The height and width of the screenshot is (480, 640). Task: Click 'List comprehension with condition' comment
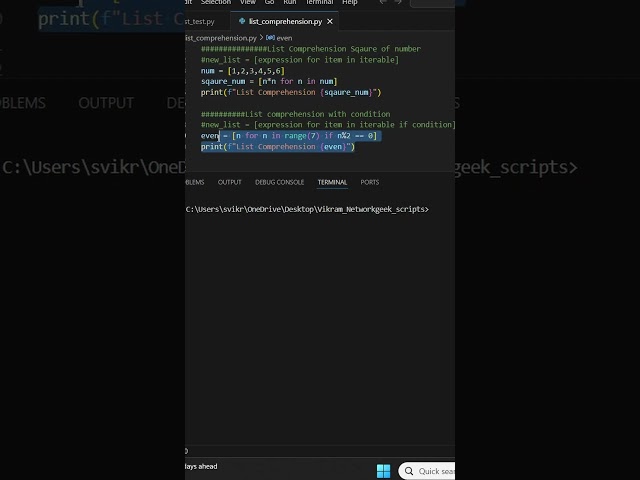[x=296, y=114]
